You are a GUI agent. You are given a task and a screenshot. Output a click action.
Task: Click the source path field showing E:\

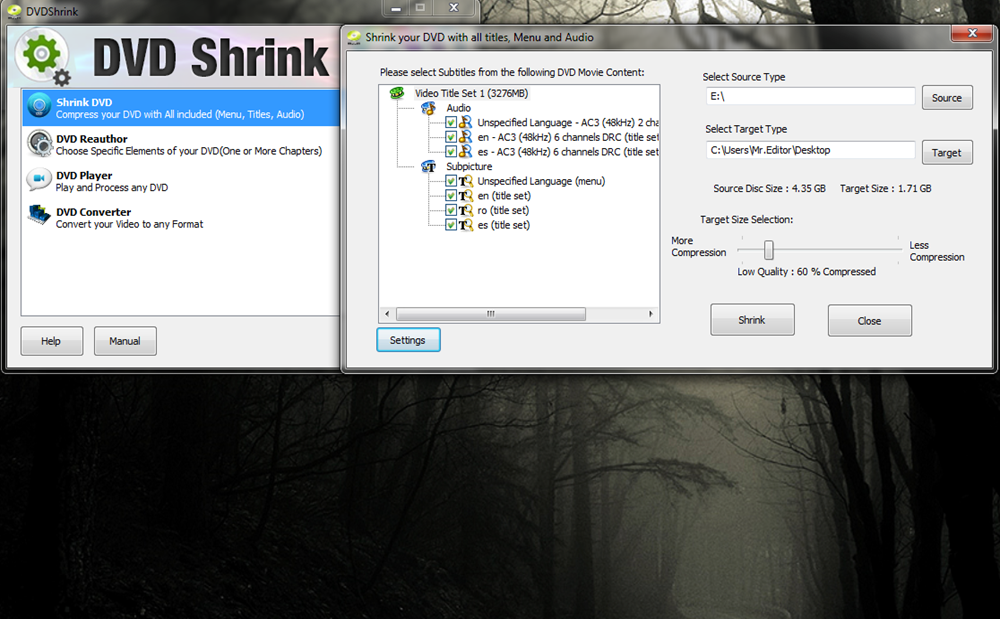pyautogui.click(x=811, y=96)
